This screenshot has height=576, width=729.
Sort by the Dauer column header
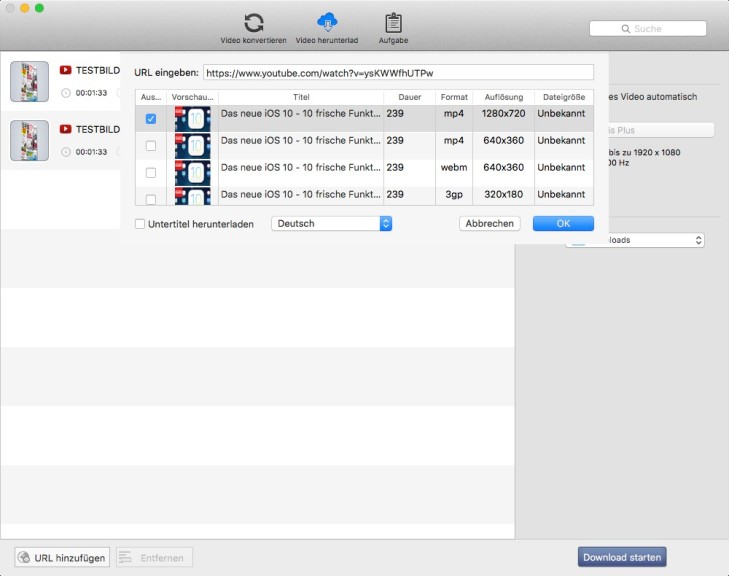pyautogui.click(x=410, y=97)
